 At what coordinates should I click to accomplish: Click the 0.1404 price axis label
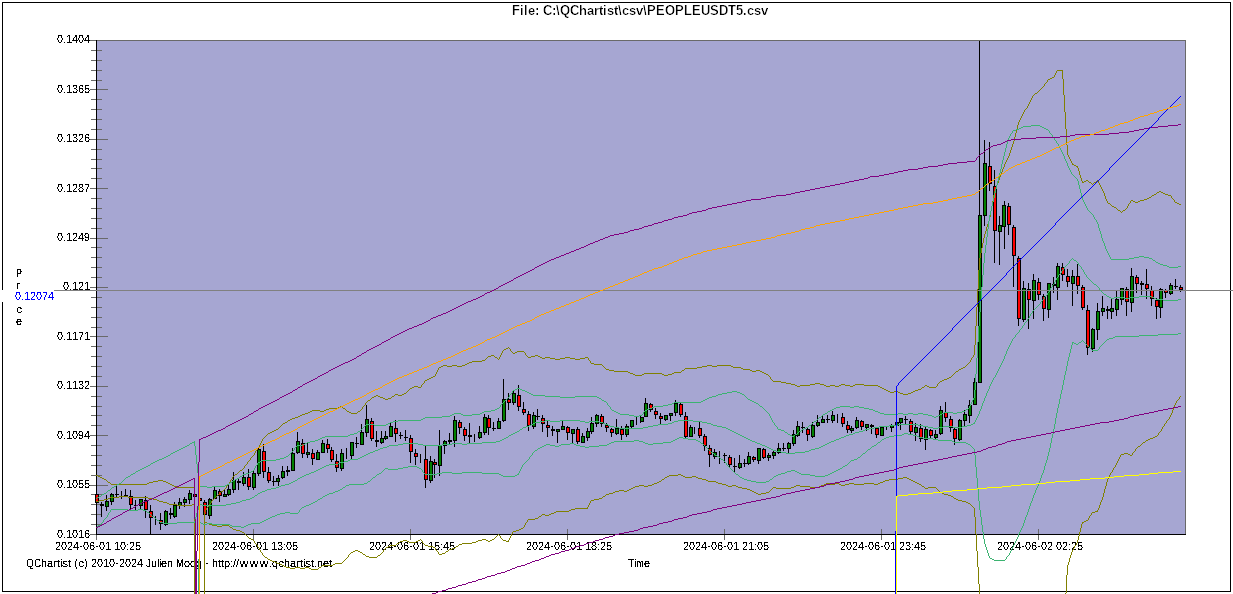(73, 40)
